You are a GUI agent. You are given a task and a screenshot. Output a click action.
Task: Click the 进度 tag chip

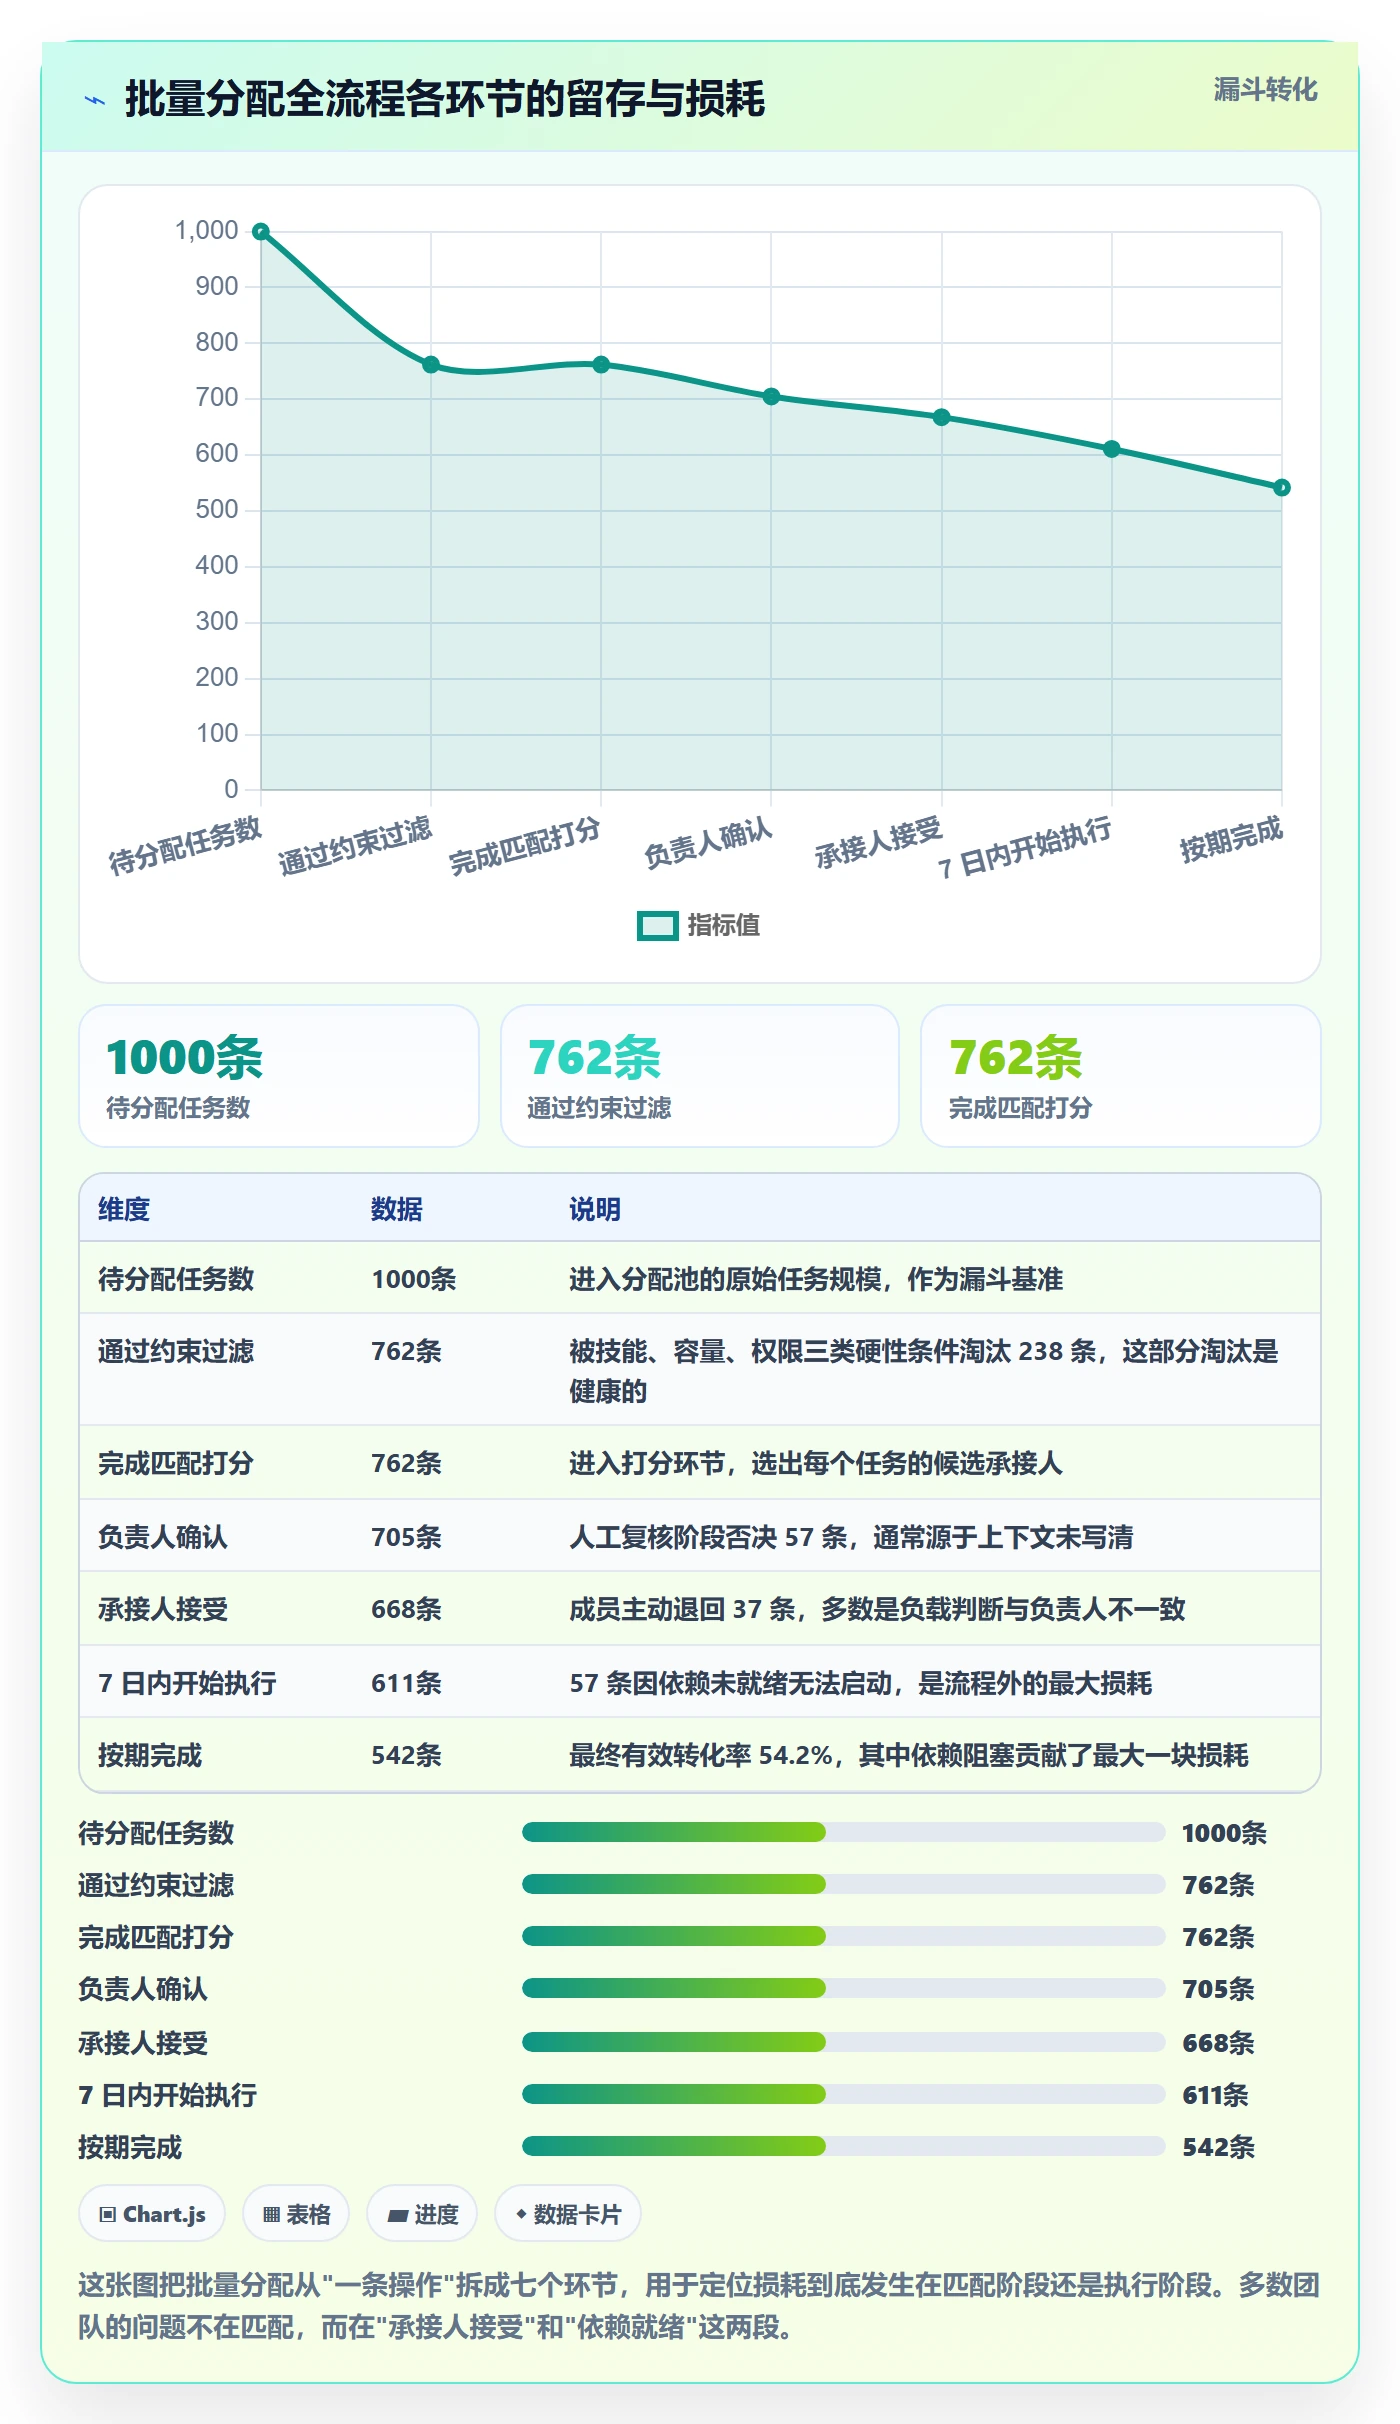pos(422,2214)
